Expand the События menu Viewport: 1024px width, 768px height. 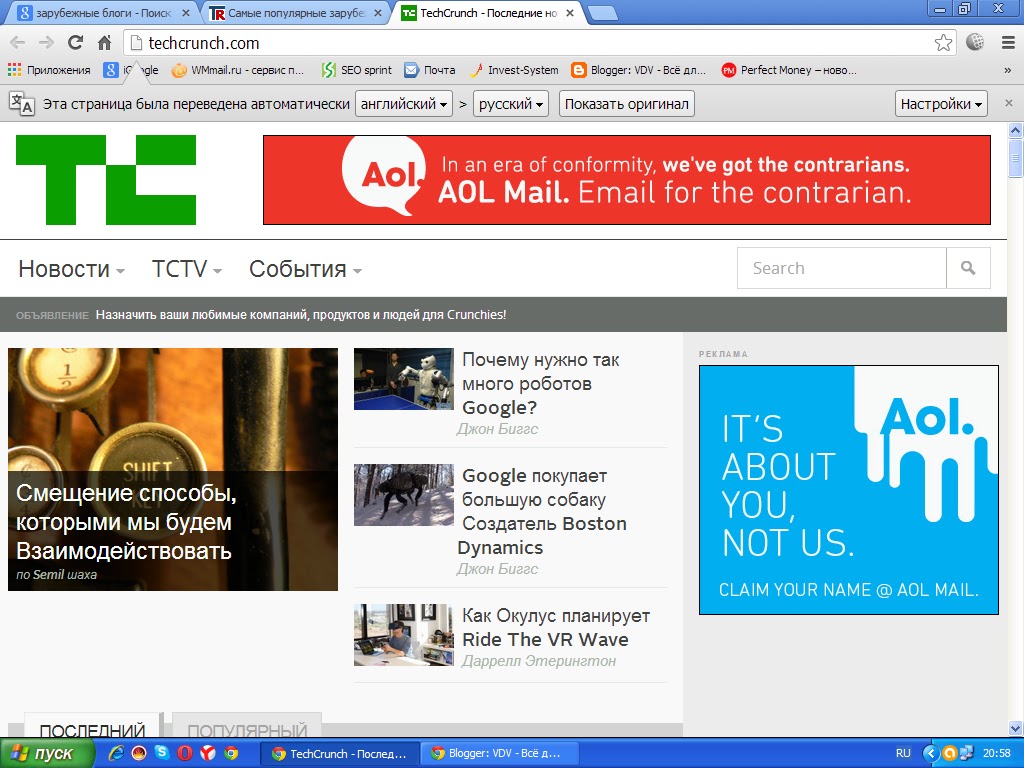pyautogui.click(x=305, y=268)
